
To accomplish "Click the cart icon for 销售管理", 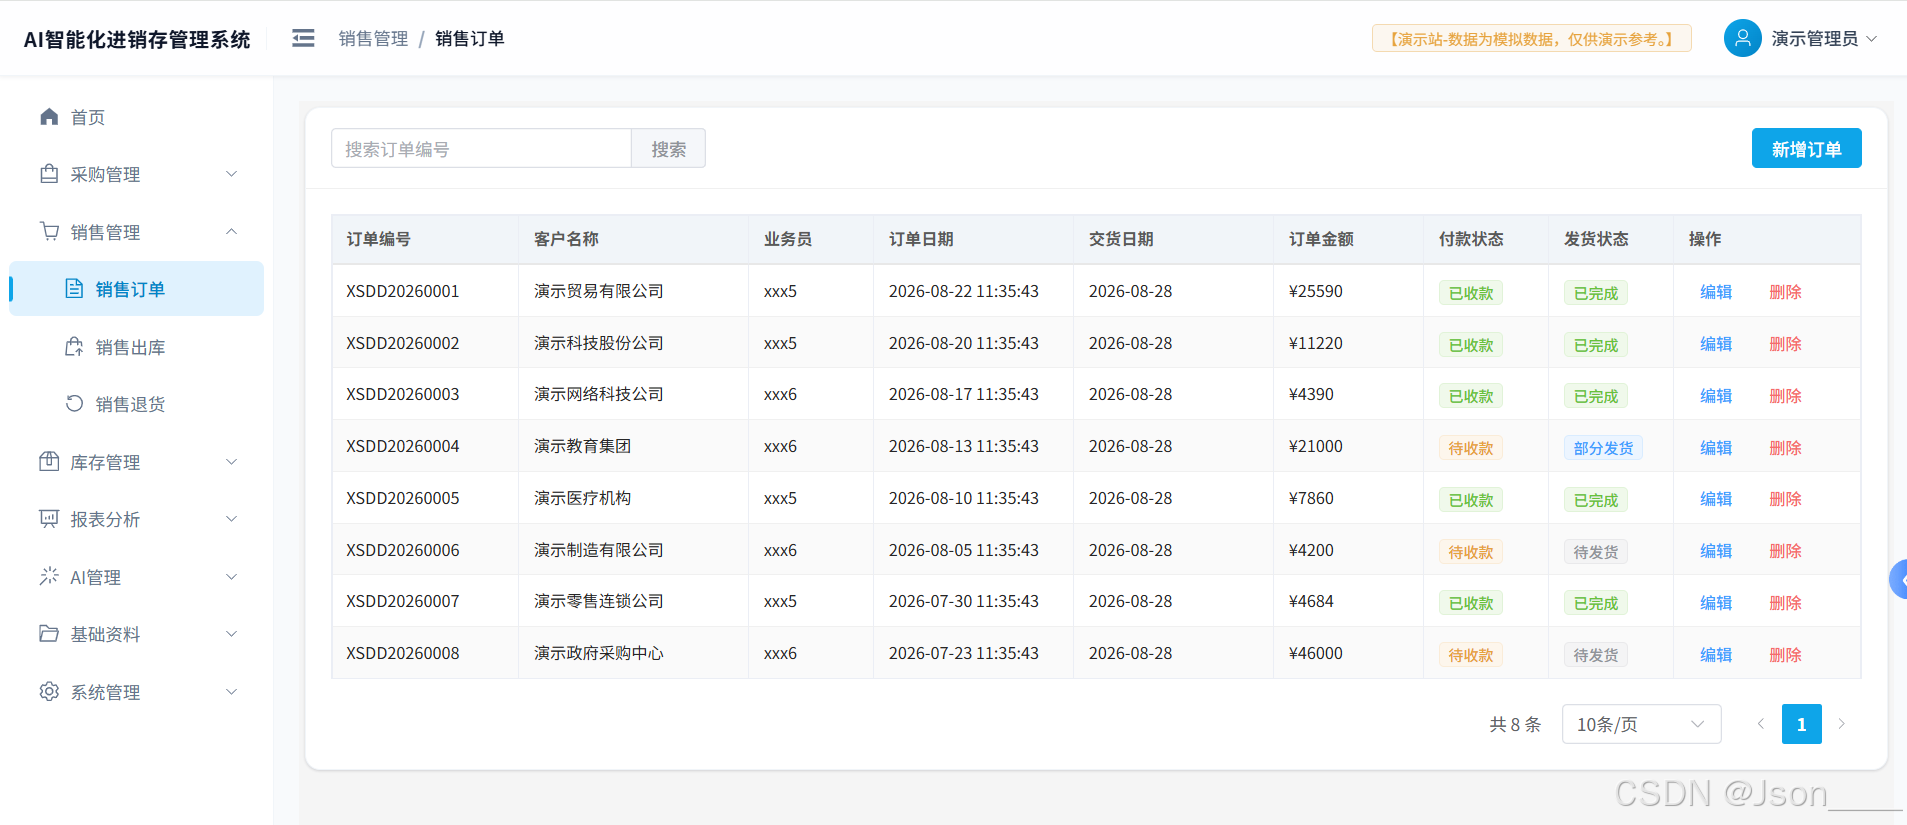I will click(49, 231).
